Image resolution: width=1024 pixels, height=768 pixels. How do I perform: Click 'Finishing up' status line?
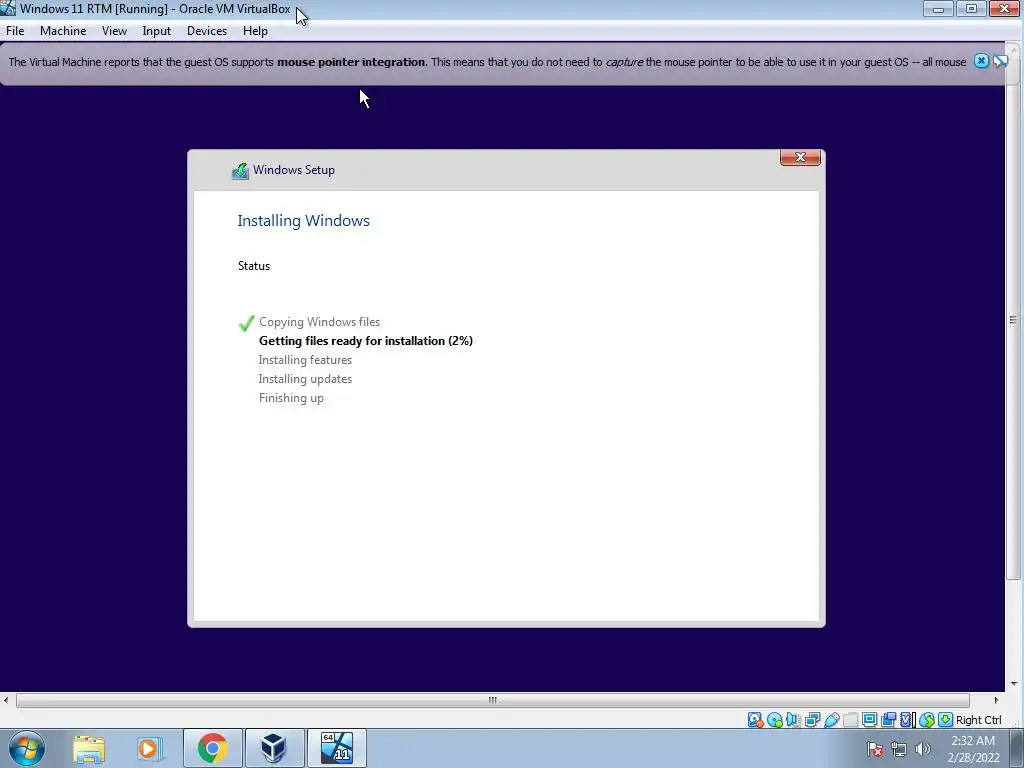(x=291, y=398)
